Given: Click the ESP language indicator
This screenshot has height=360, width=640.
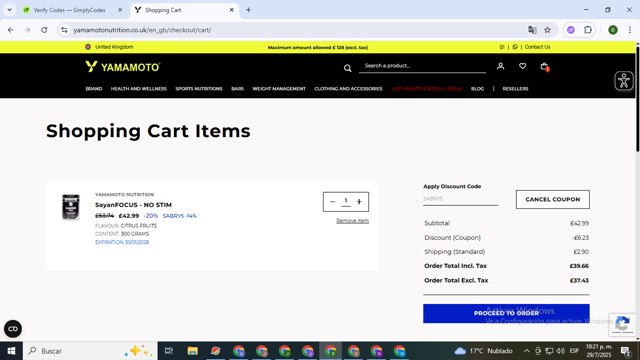Looking at the screenshot, I should (574, 351).
